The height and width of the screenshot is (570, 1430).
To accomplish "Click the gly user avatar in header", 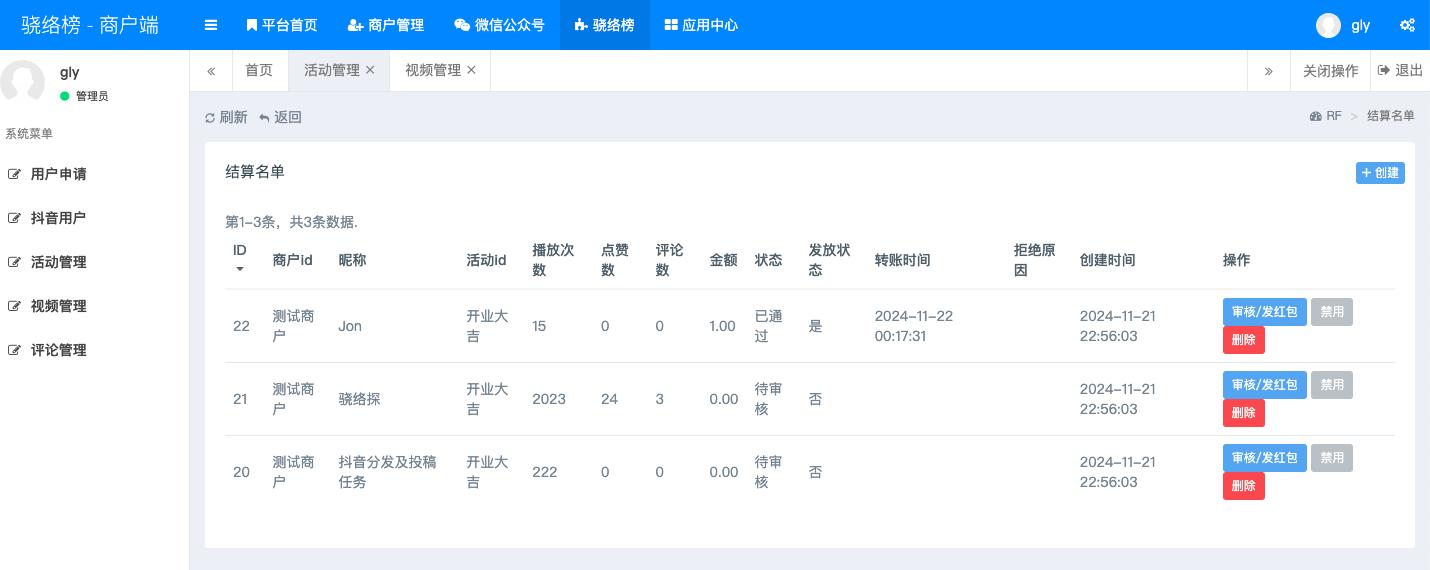I will 1328,25.
